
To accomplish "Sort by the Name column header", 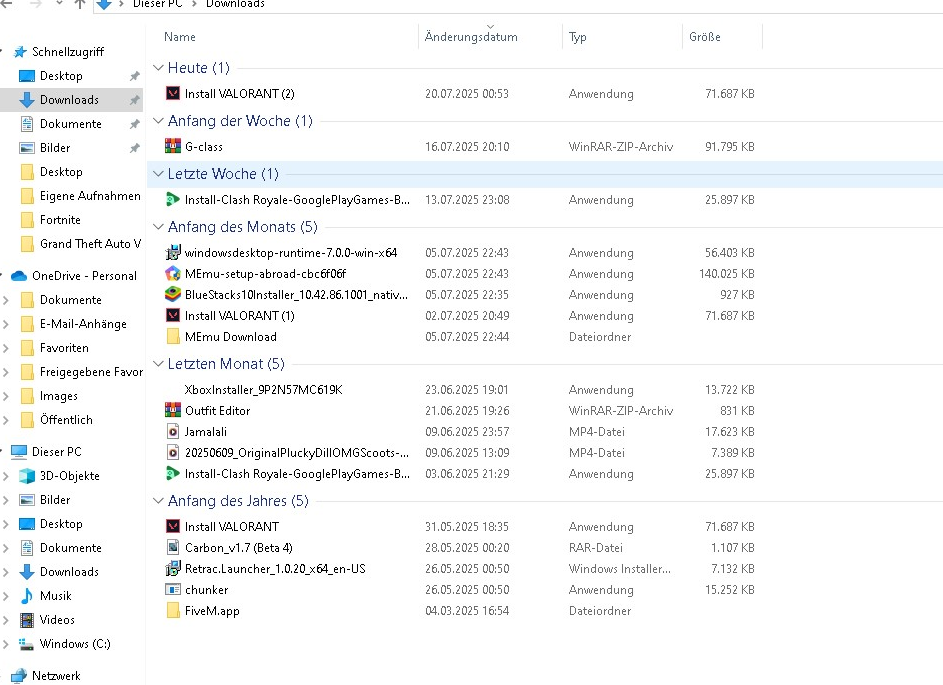I will [180, 37].
